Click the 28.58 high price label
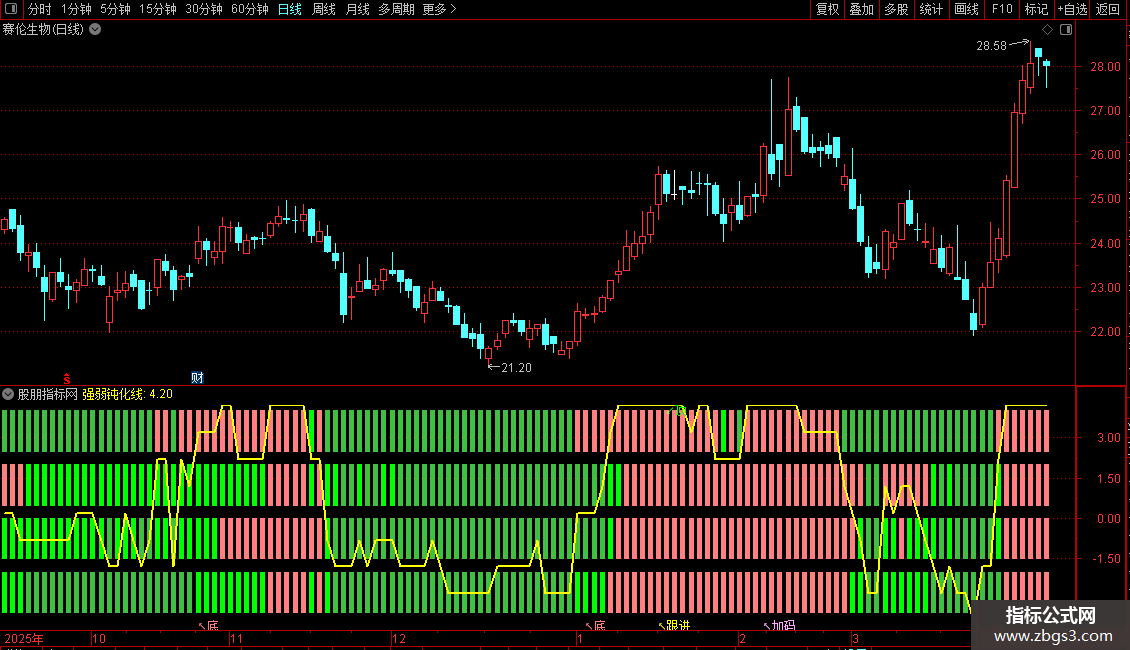The height and width of the screenshot is (650, 1130). [991, 45]
